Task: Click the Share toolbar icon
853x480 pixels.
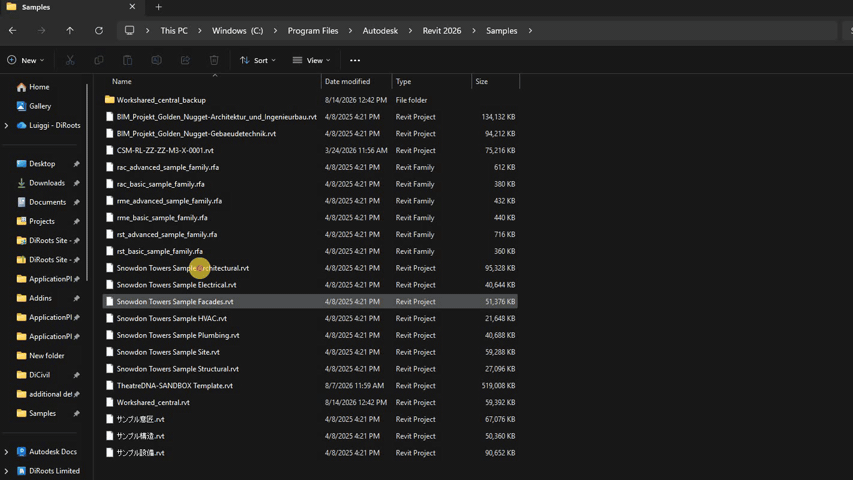Action: (185, 60)
